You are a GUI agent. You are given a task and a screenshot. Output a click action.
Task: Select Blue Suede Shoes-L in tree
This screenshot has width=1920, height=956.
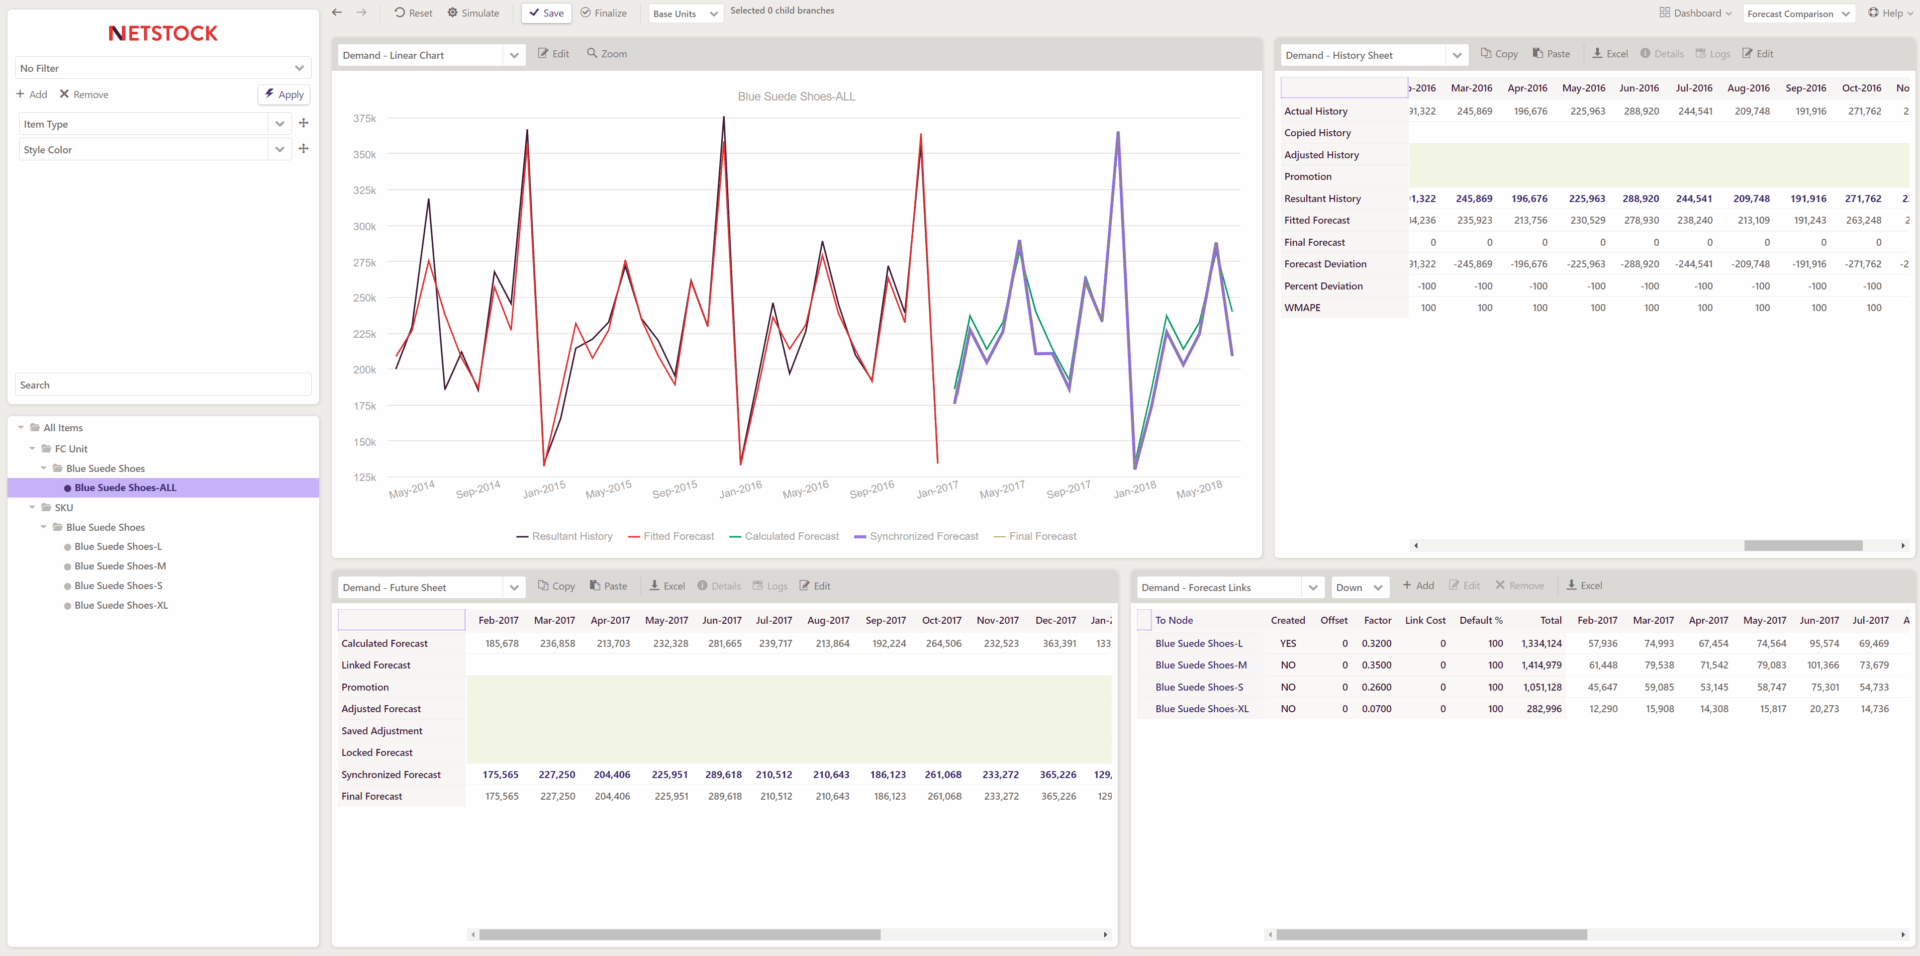pos(118,547)
